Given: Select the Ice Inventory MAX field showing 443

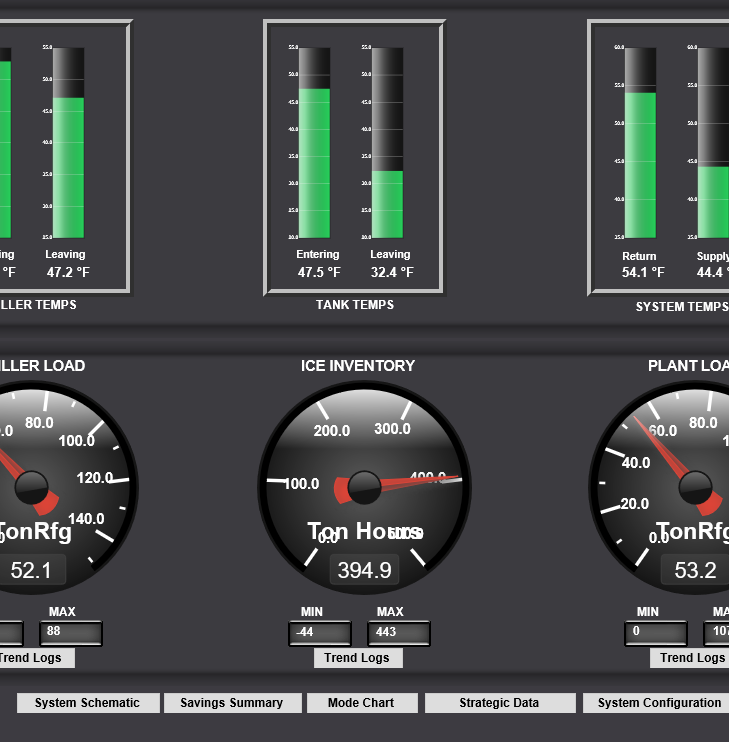Looking at the screenshot, I should coord(398,633).
